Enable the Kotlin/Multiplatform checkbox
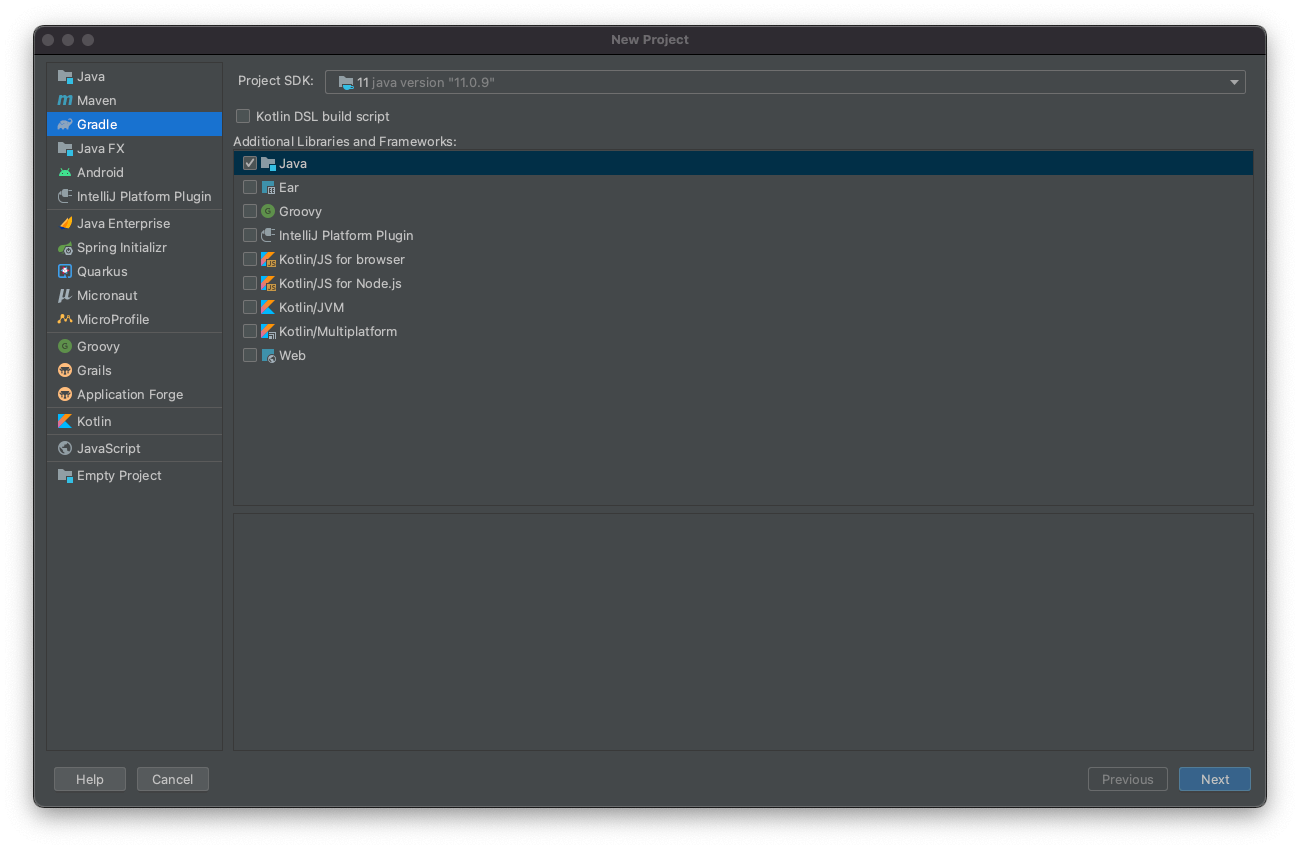The height and width of the screenshot is (849, 1300). tap(250, 331)
